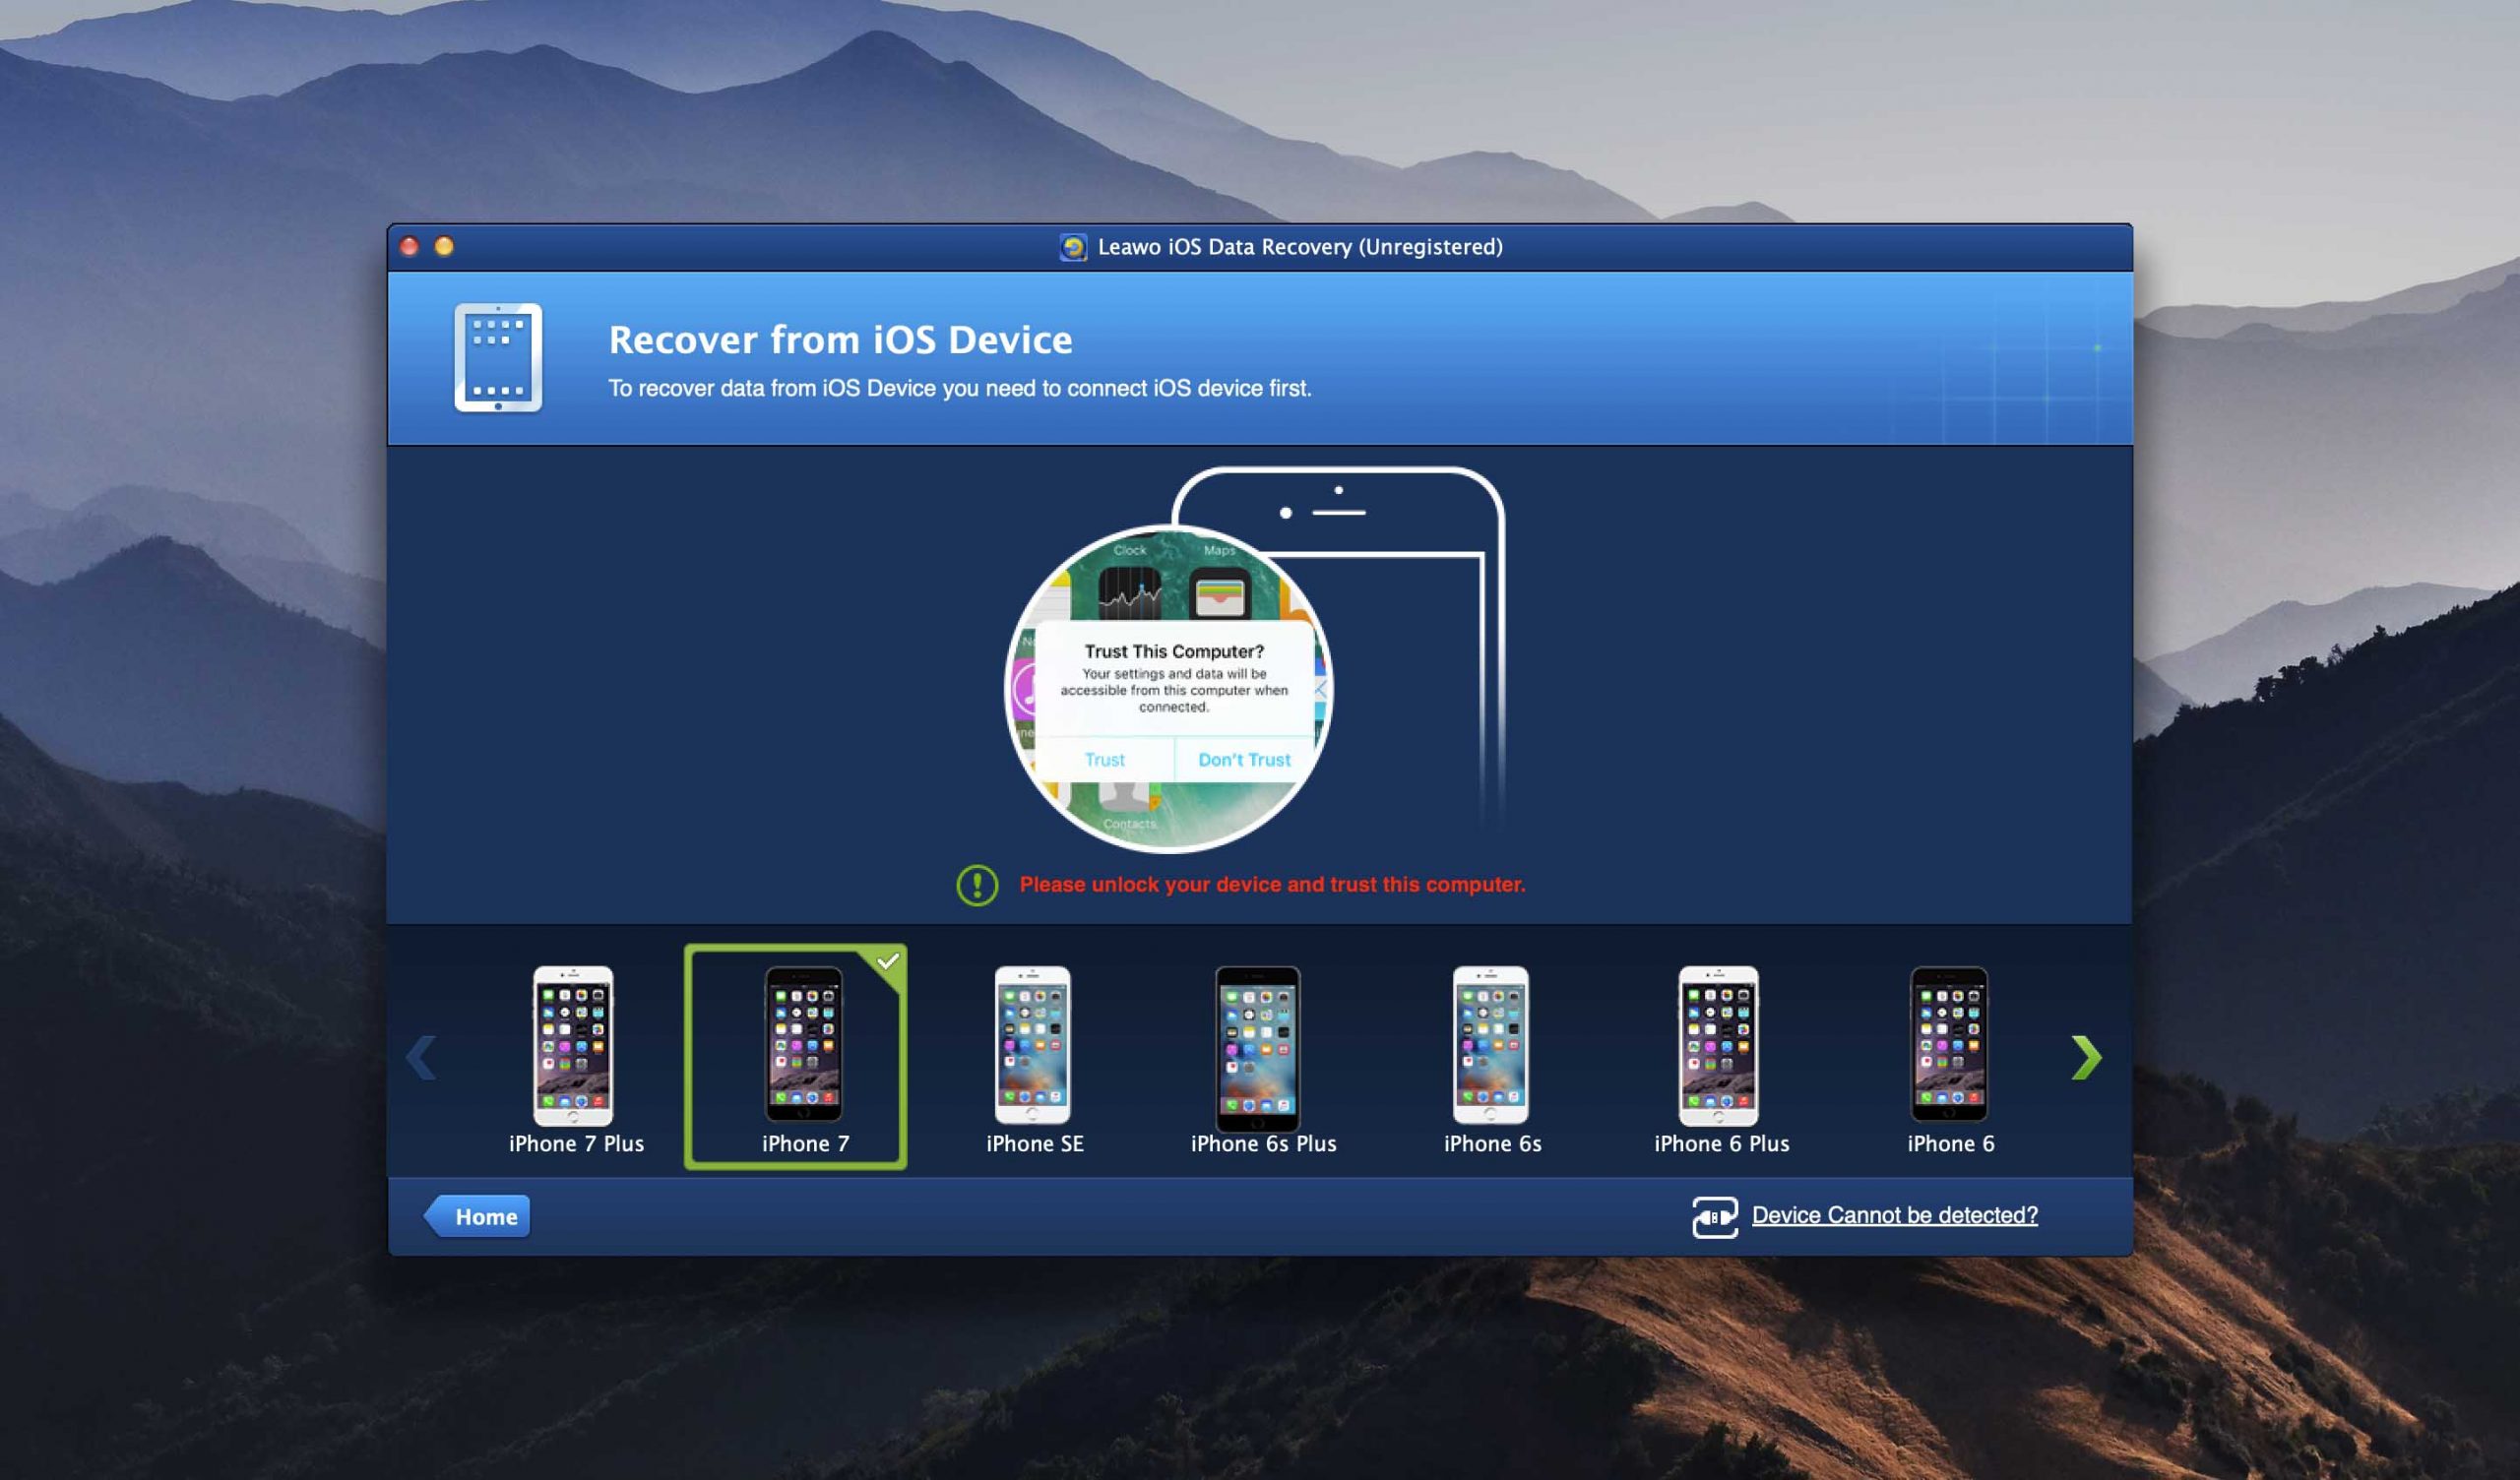Image resolution: width=2520 pixels, height=1480 pixels.
Task: Click the red 'Please unlock your device' message
Action: coord(1272,884)
